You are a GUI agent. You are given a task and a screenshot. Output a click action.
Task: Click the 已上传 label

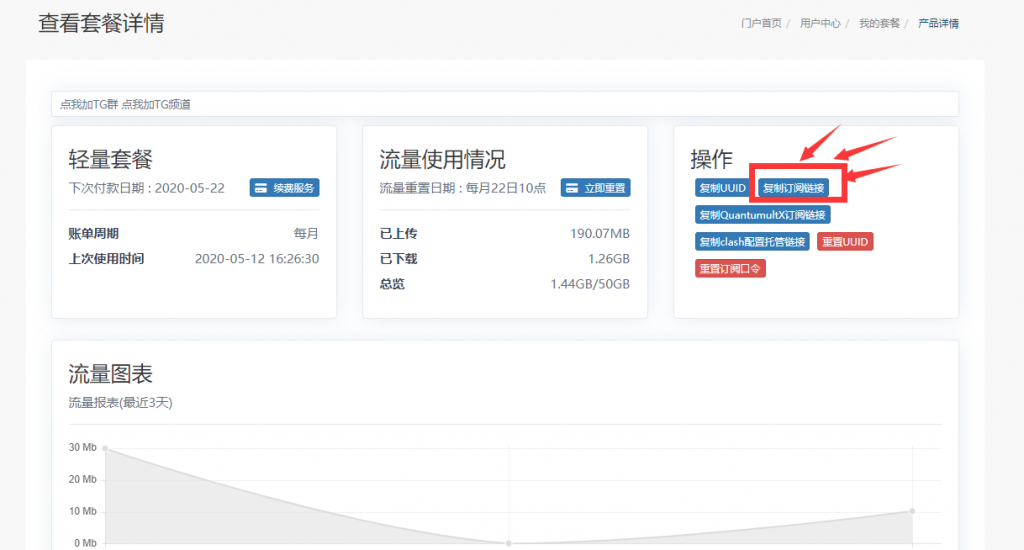point(398,234)
